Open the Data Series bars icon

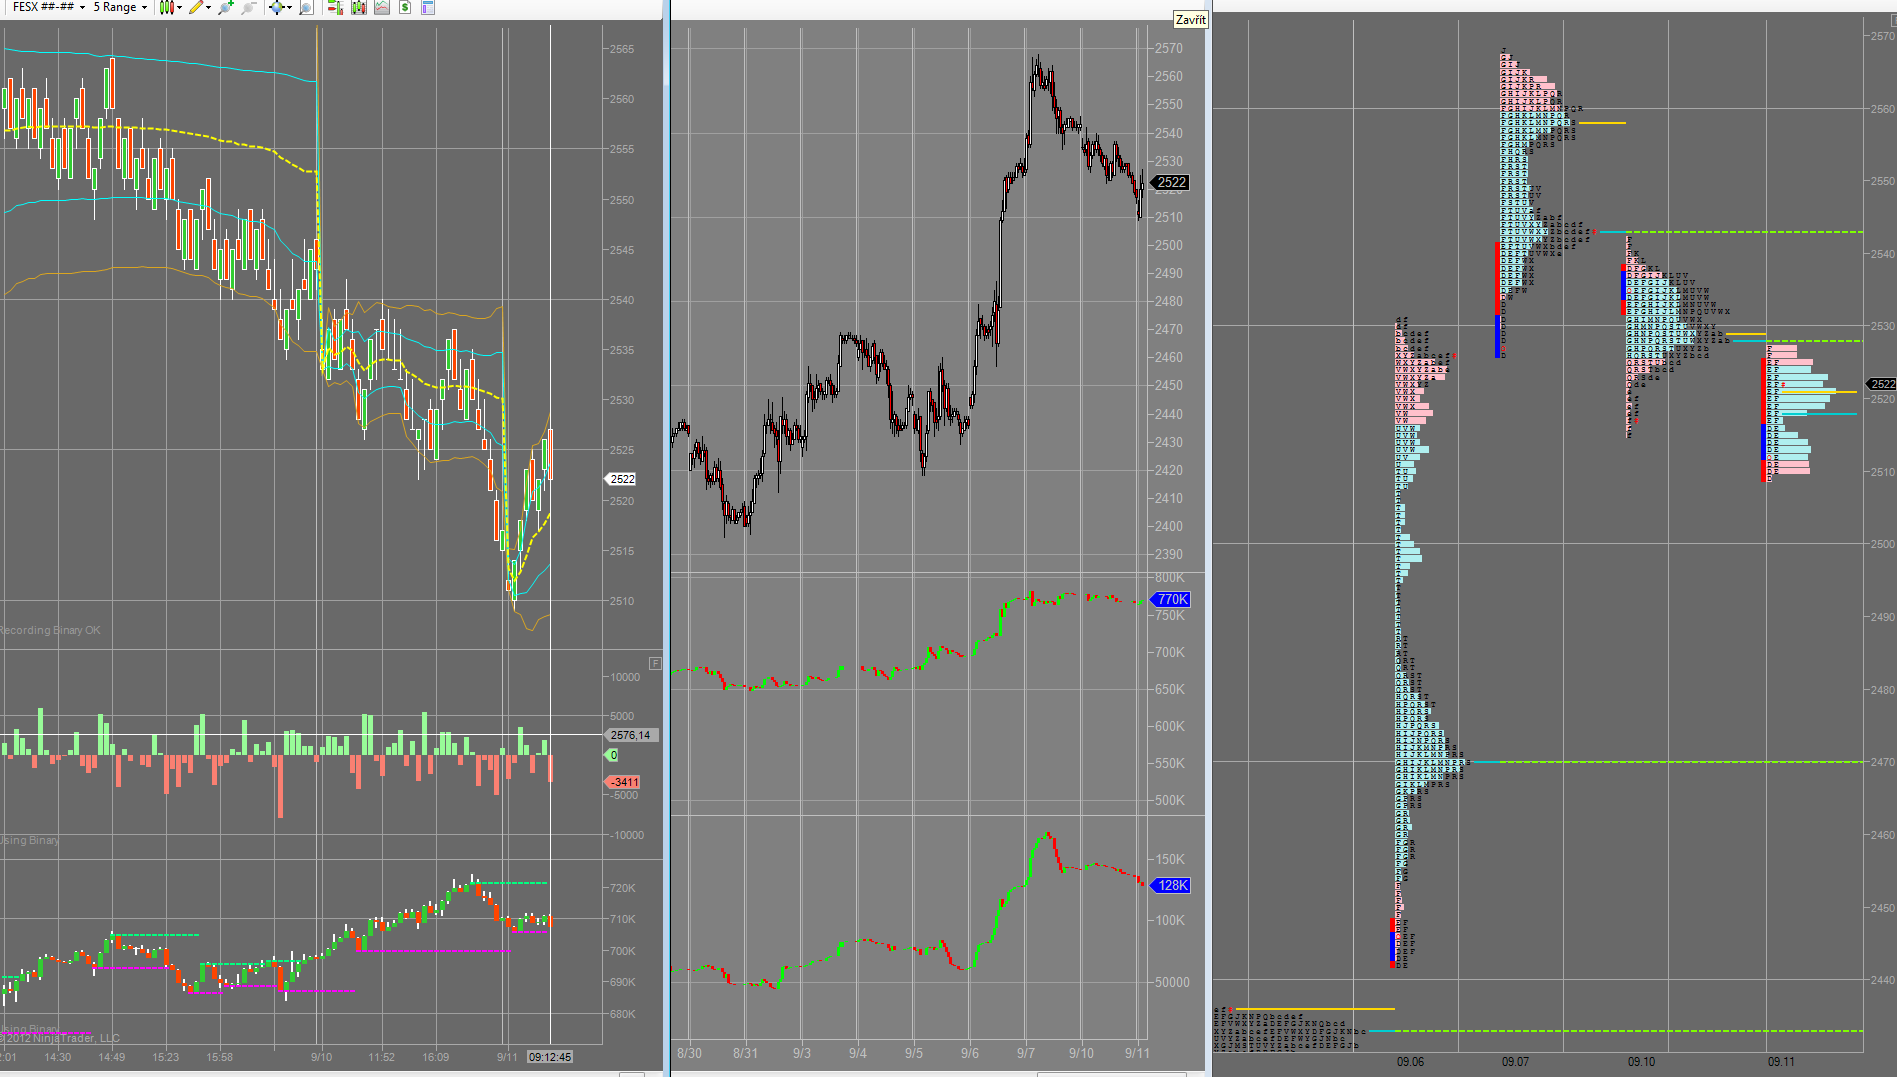pos(359,7)
